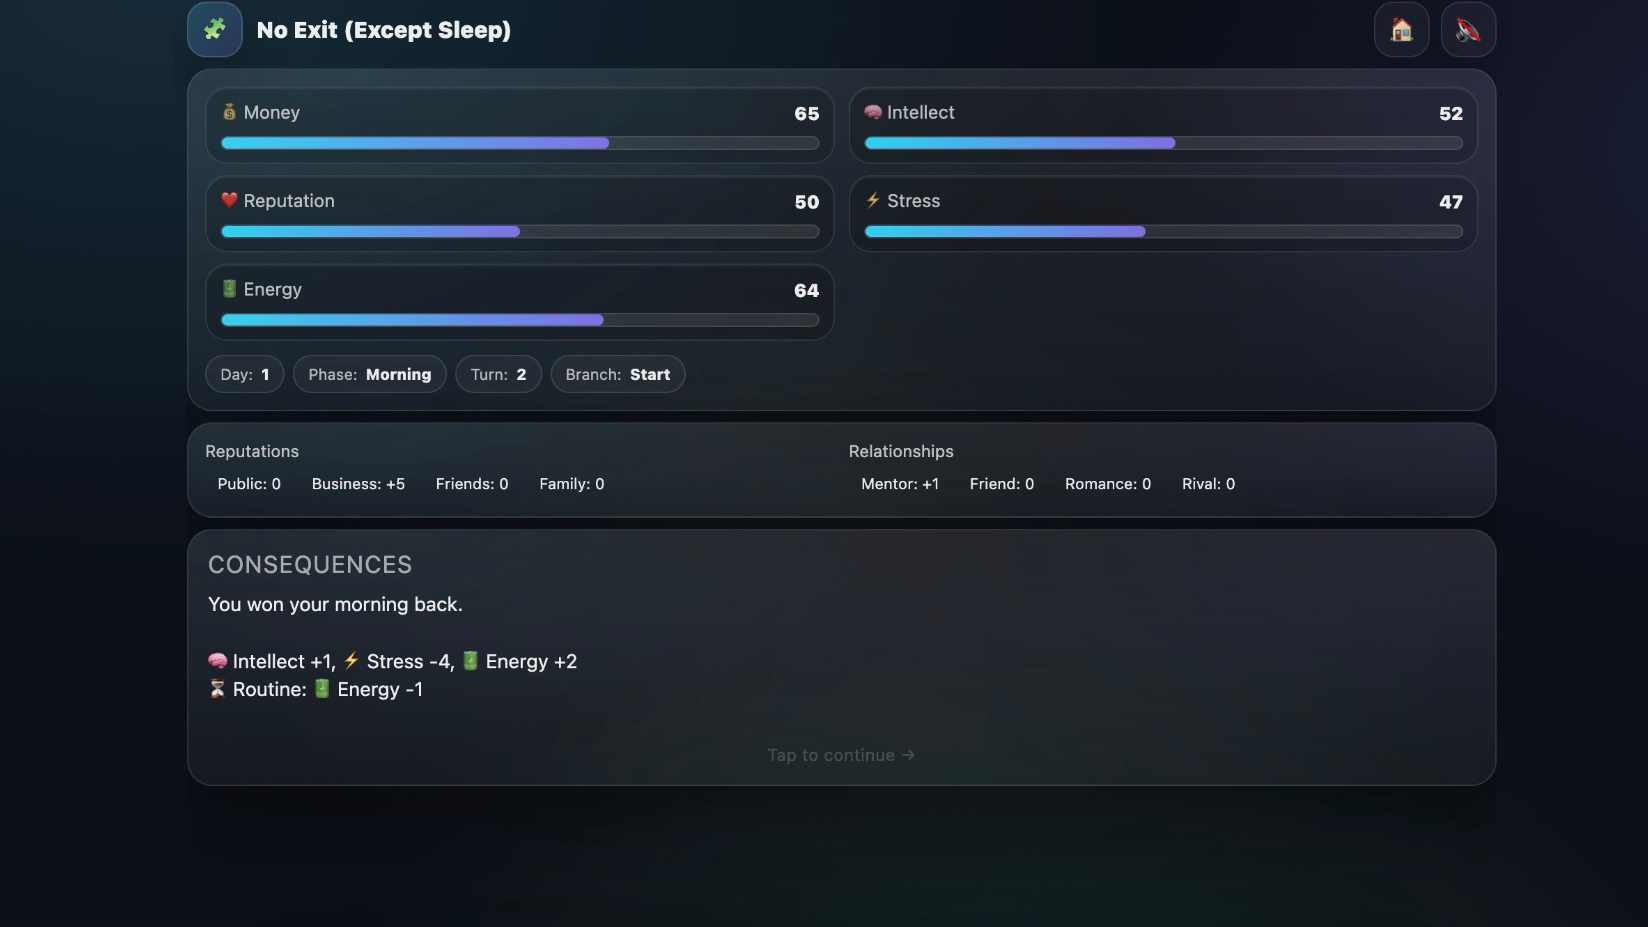This screenshot has width=1648, height=927.
Task: Click the lightning bolt Stress icon
Action: pyautogui.click(x=873, y=200)
